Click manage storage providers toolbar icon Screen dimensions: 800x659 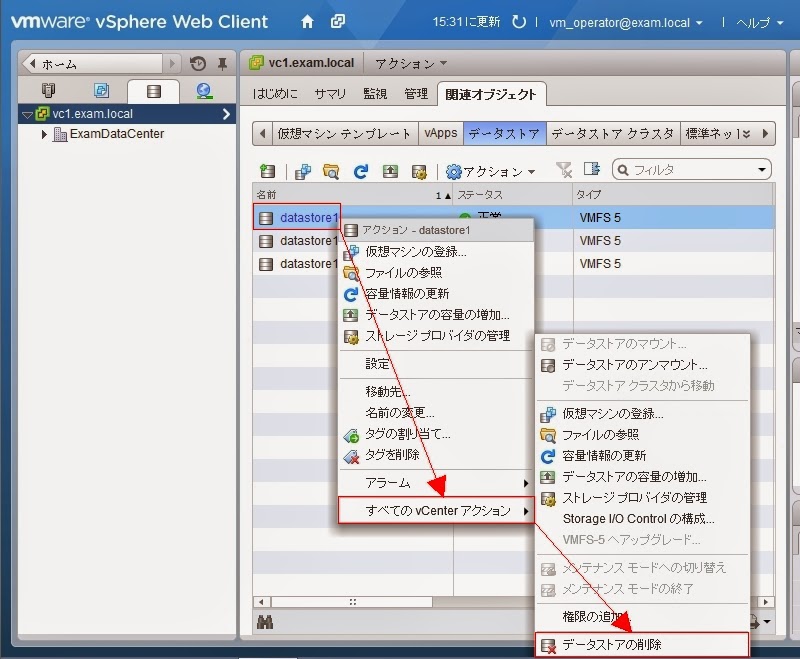pos(419,172)
